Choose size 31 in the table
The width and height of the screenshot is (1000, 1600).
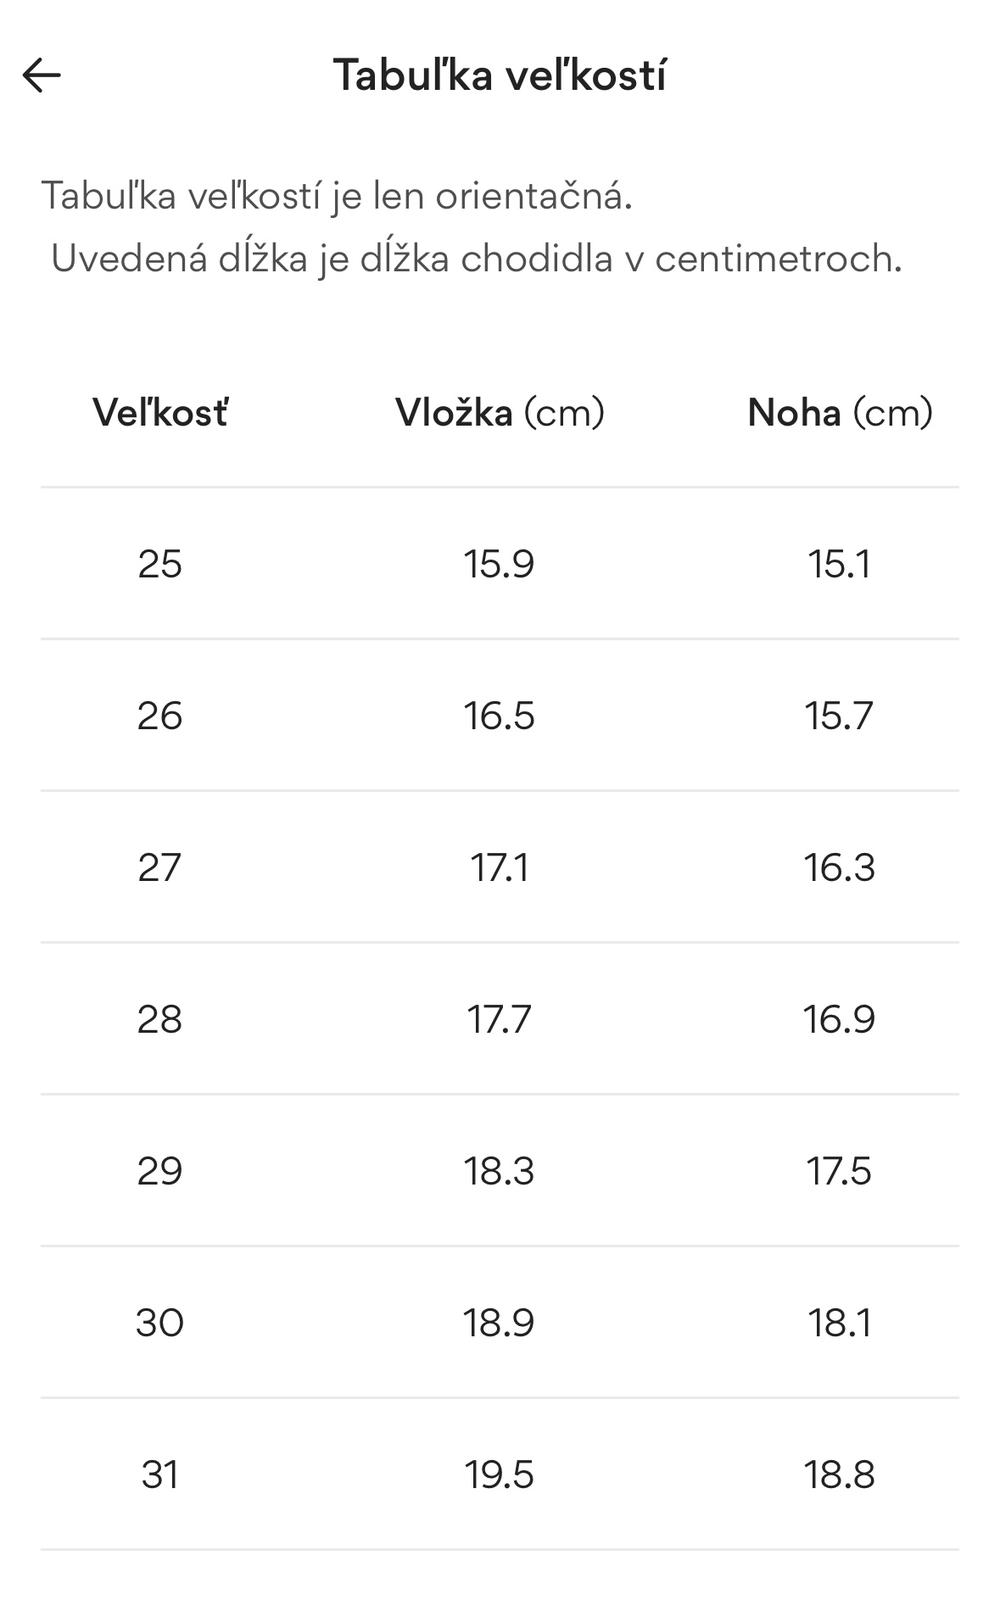(160, 1475)
